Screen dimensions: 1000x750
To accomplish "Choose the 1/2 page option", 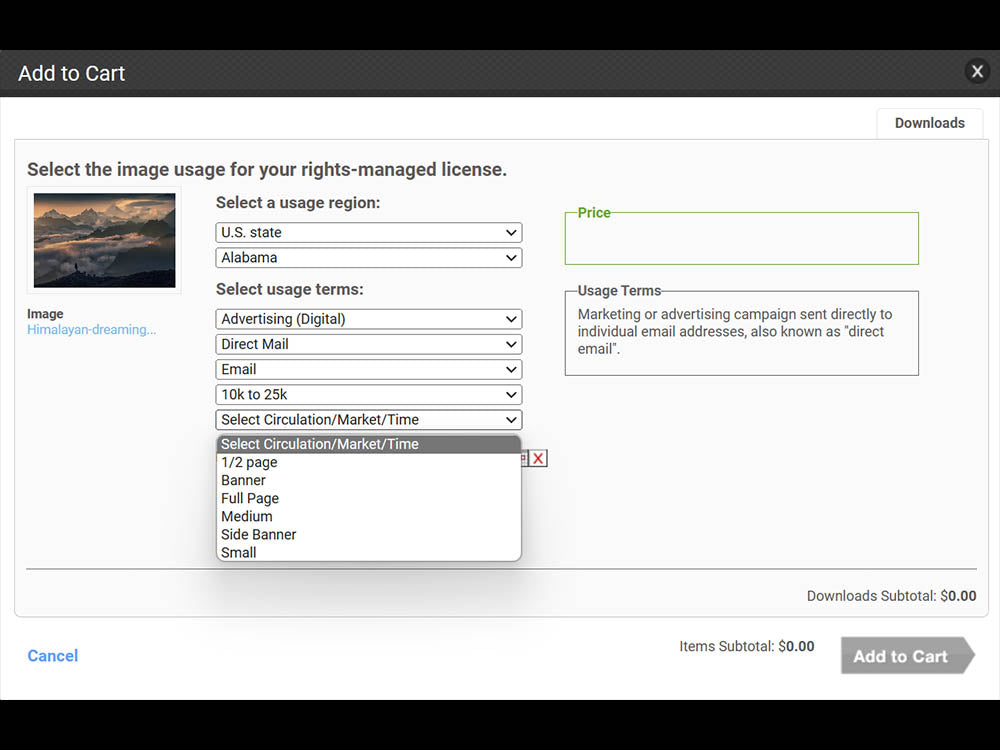I will (x=250, y=463).
